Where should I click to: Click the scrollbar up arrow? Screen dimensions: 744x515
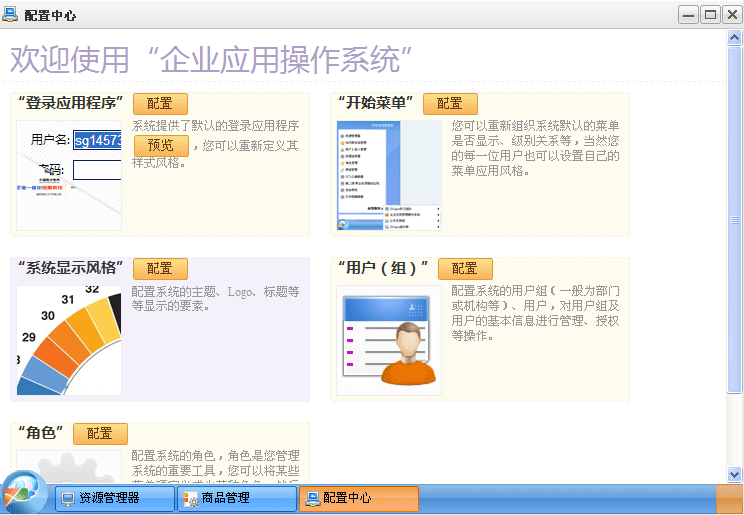pos(735,38)
